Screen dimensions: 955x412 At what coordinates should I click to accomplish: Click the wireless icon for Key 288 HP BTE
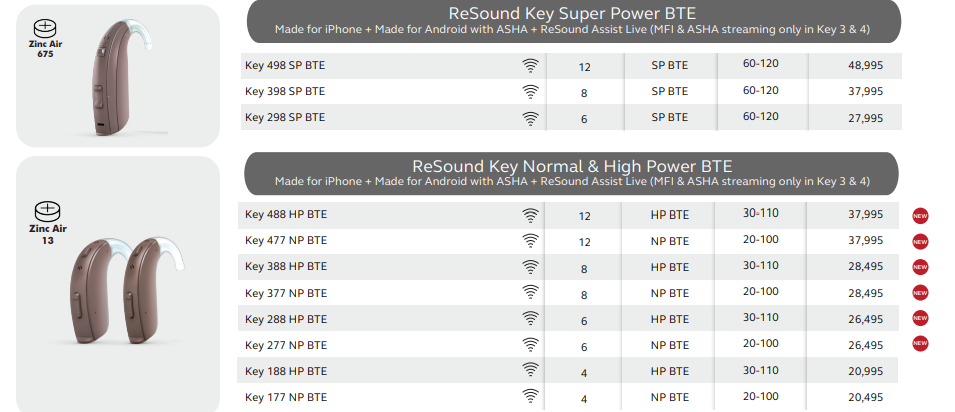530,318
